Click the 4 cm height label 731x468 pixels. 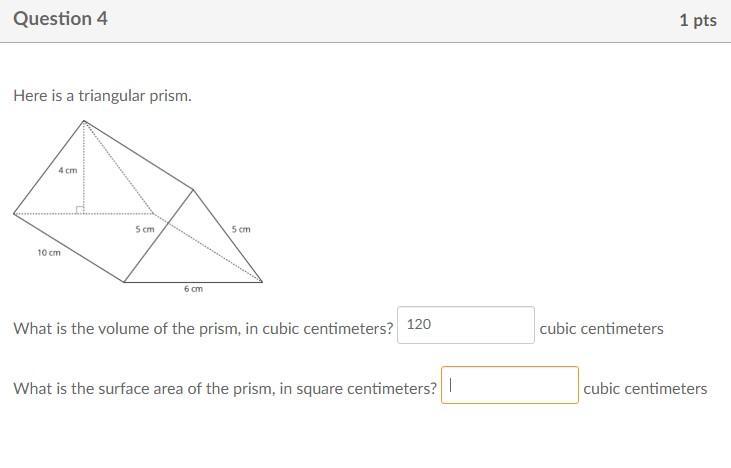click(x=68, y=171)
